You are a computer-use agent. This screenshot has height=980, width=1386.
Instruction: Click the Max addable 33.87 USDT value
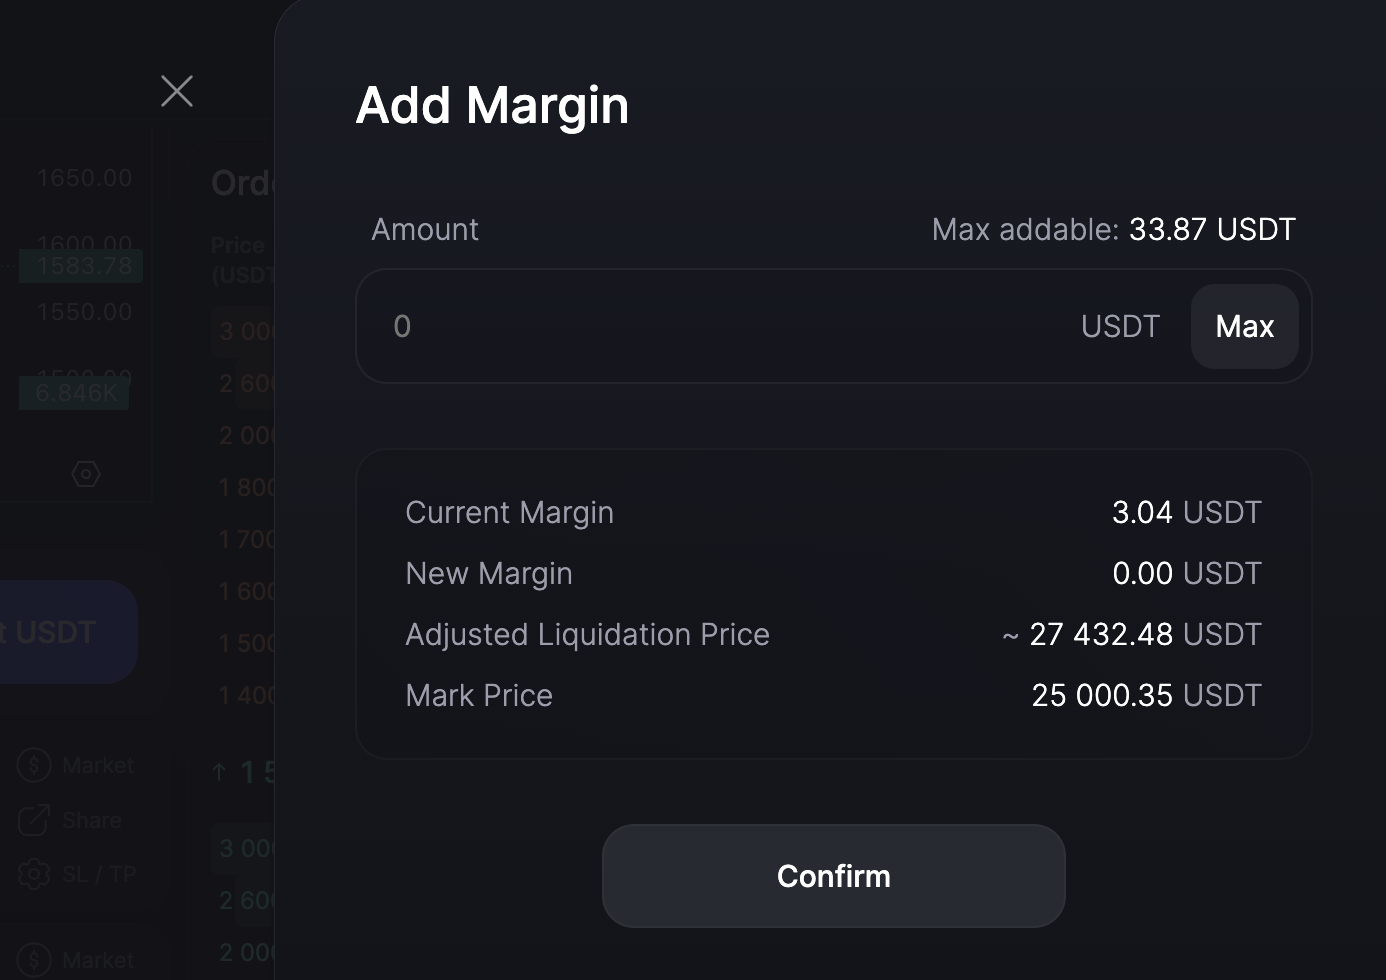(x=1211, y=230)
